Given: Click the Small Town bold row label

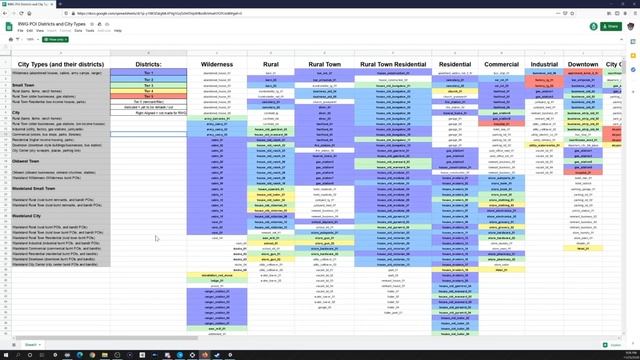Looking at the screenshot, I should click(x=23, y=85).
